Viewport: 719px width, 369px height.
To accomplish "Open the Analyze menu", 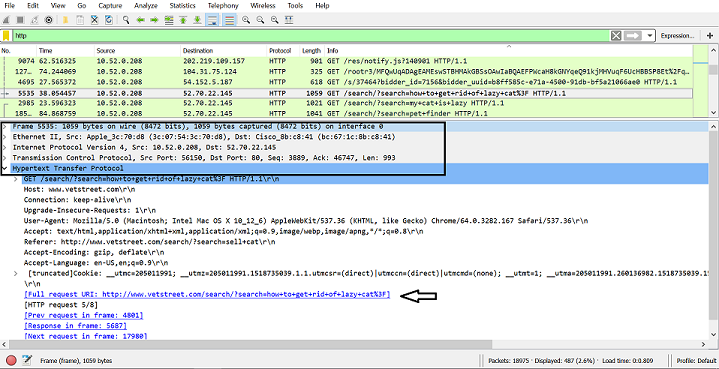I will [x=146, y=6].
